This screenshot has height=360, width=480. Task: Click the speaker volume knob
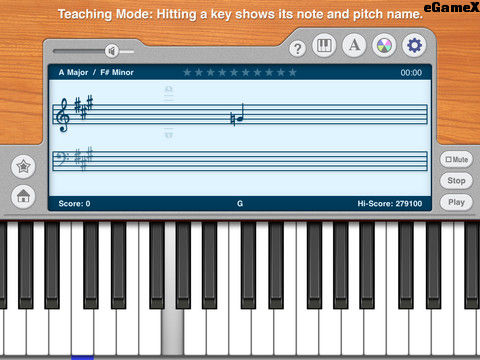coord(112,51)
